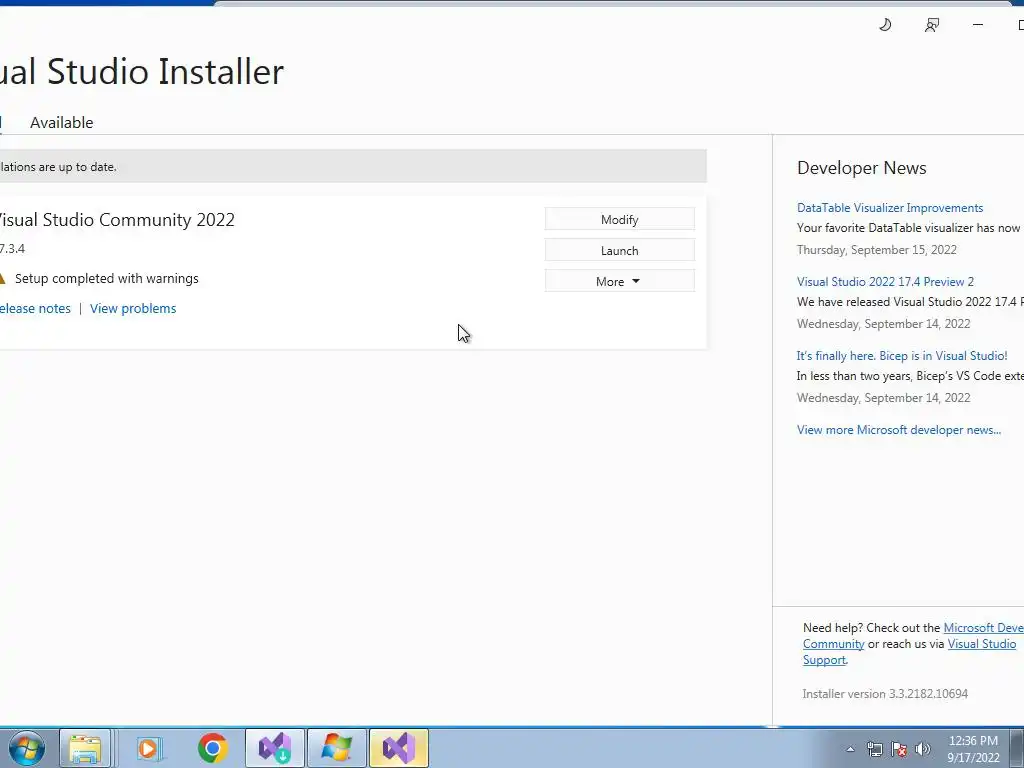Click the Installer version 3.3.2182.10694 text

pos(885,694)
